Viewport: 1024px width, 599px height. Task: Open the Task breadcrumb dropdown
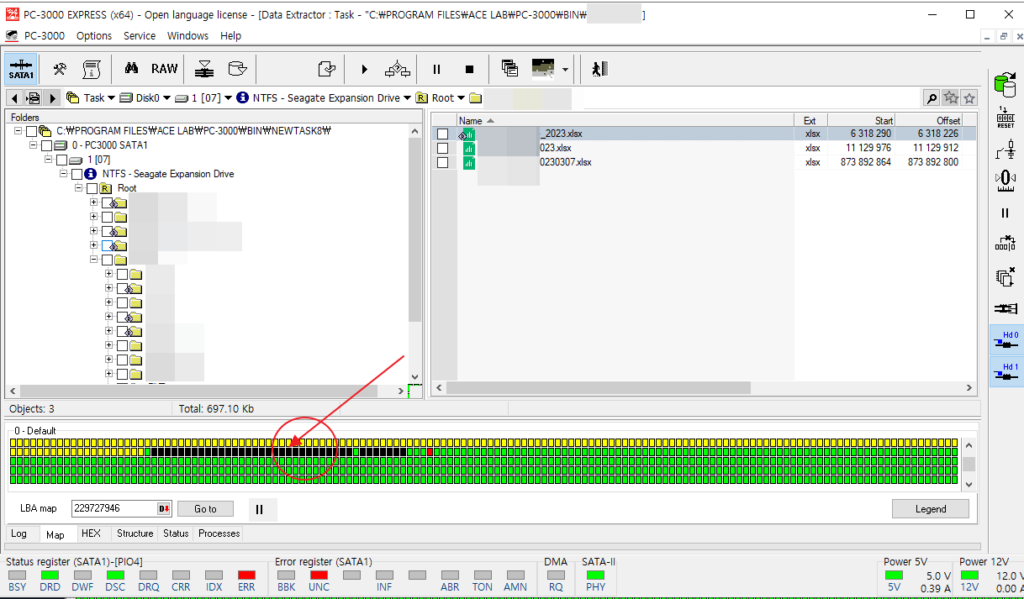(111, 98)
